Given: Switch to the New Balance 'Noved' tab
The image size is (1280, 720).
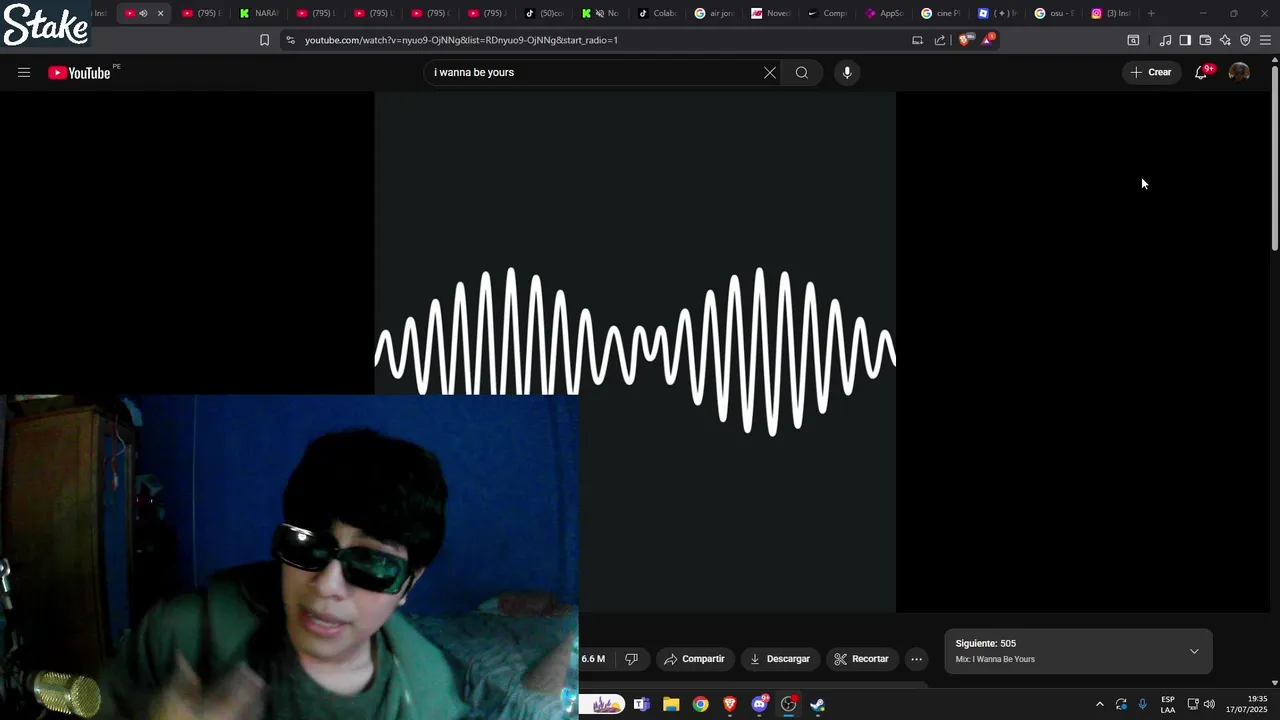Looking at the screenshot, I should [772, 13].
